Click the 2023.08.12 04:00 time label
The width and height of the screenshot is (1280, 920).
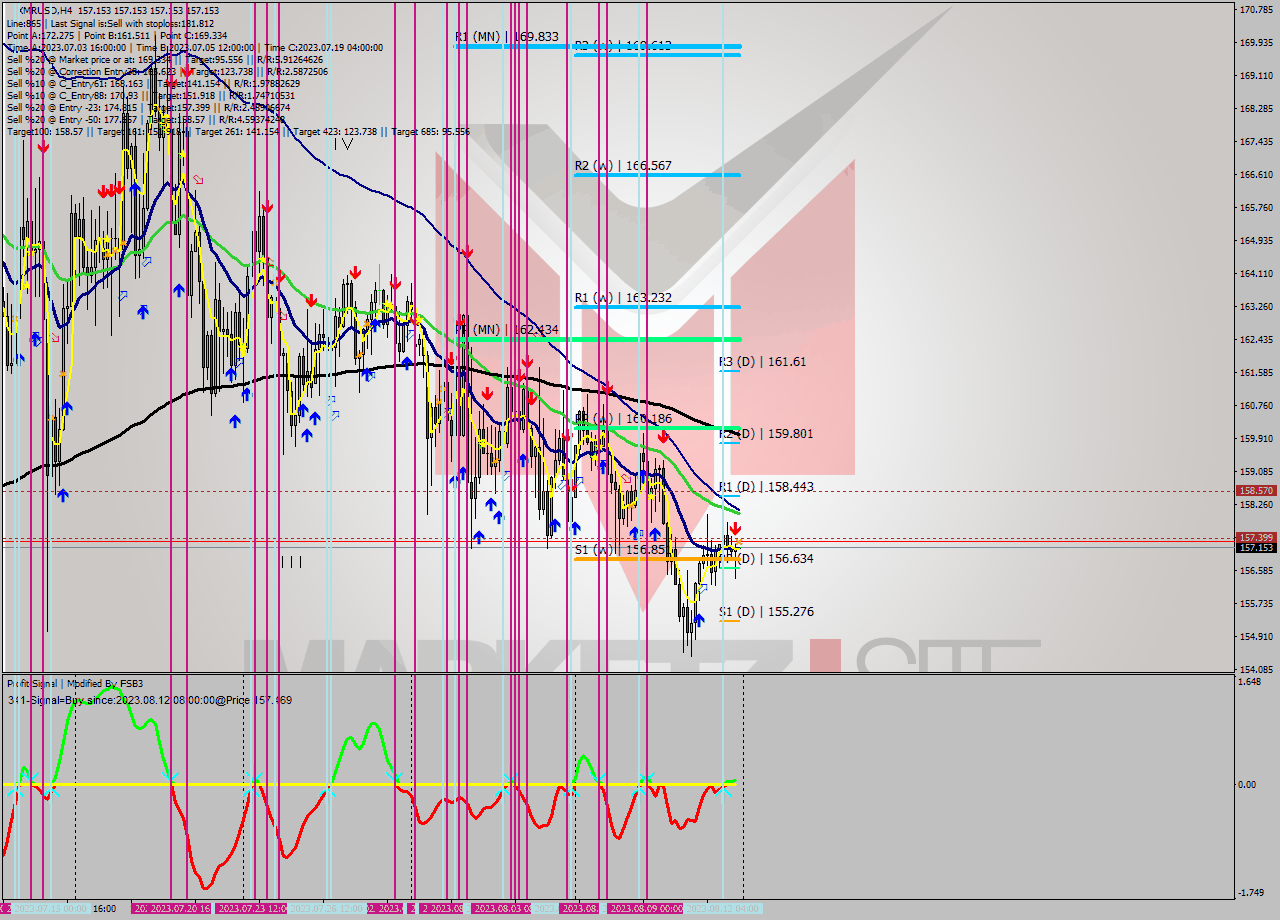coord(722,908)
